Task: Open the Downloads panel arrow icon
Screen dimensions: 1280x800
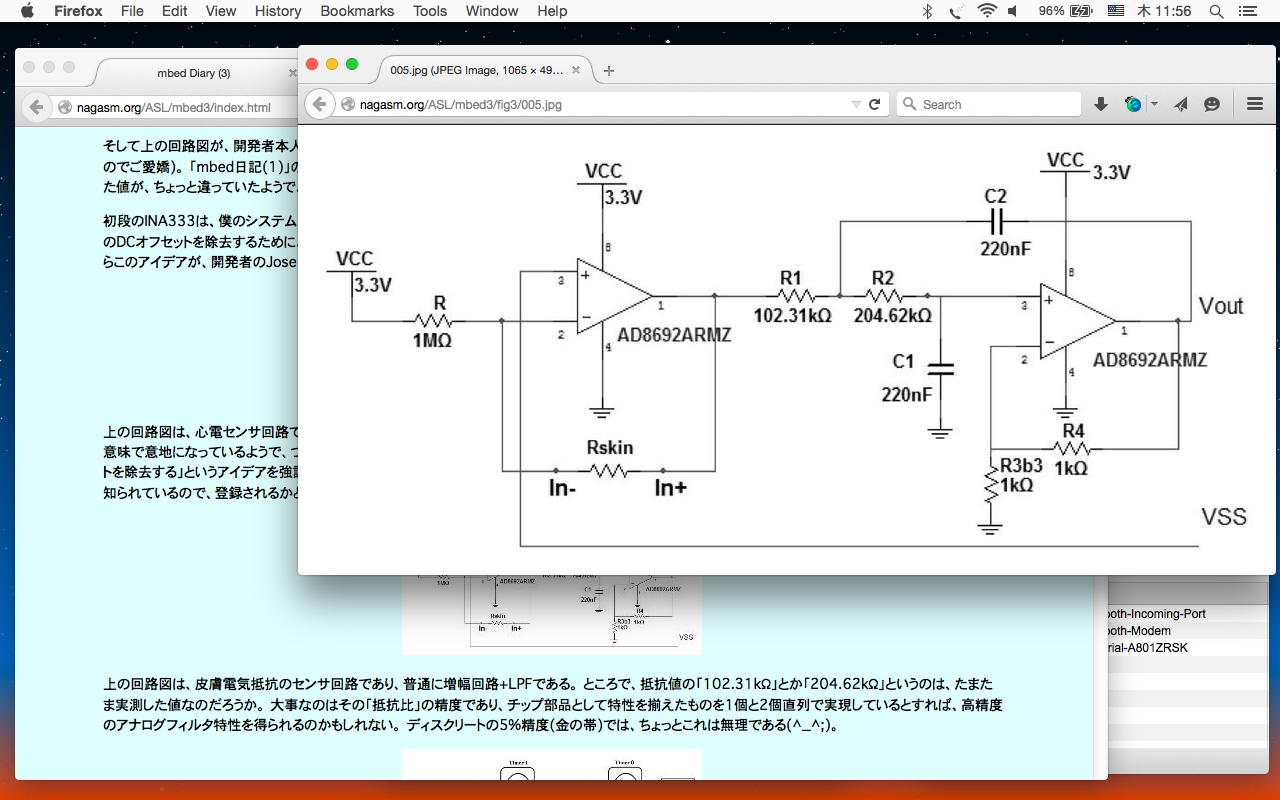Action: coord(1101,104)
